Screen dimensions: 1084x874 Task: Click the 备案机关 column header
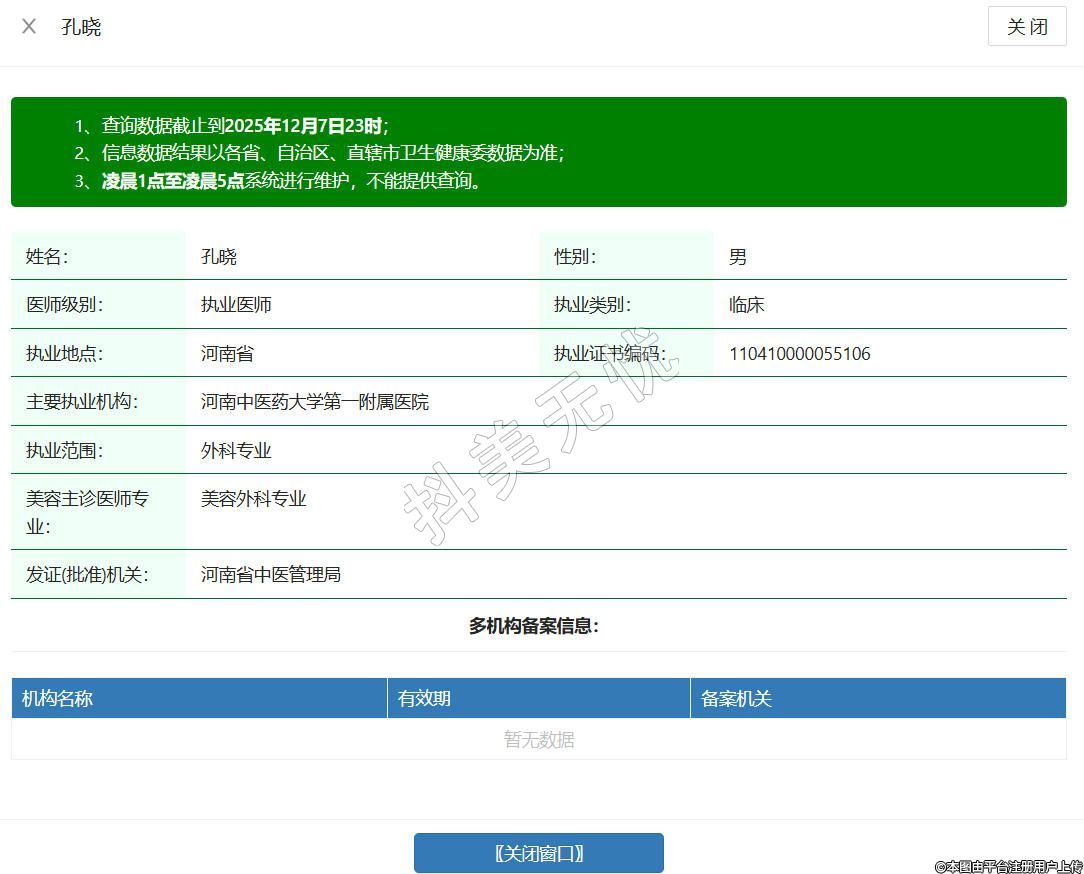pyautogui.click(x=736, y=698)
